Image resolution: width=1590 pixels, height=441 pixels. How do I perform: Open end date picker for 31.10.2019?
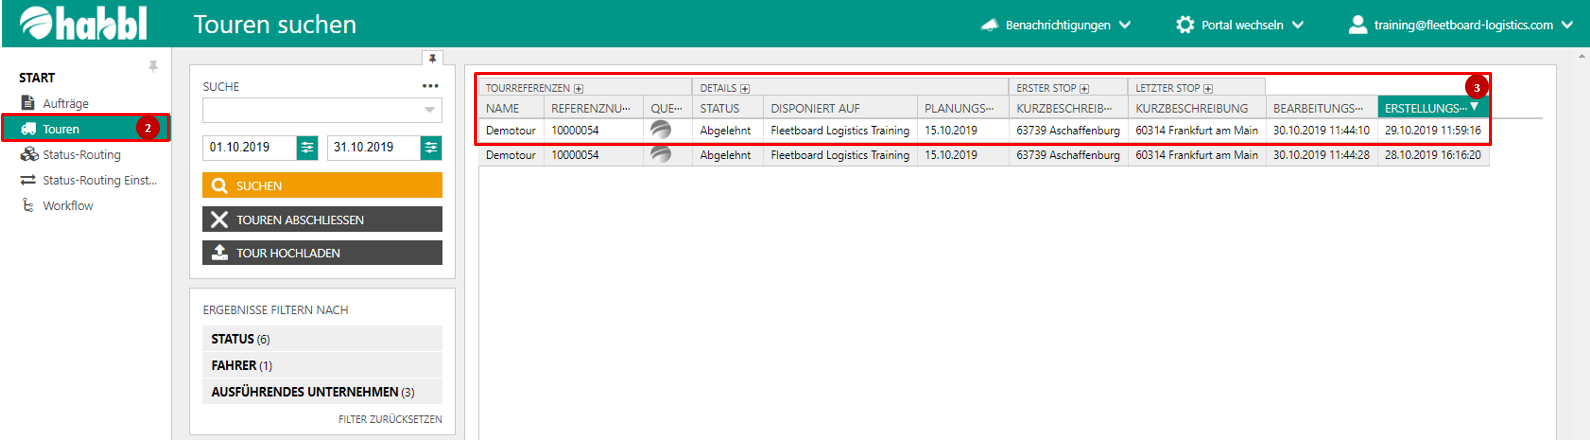(431, 148)
